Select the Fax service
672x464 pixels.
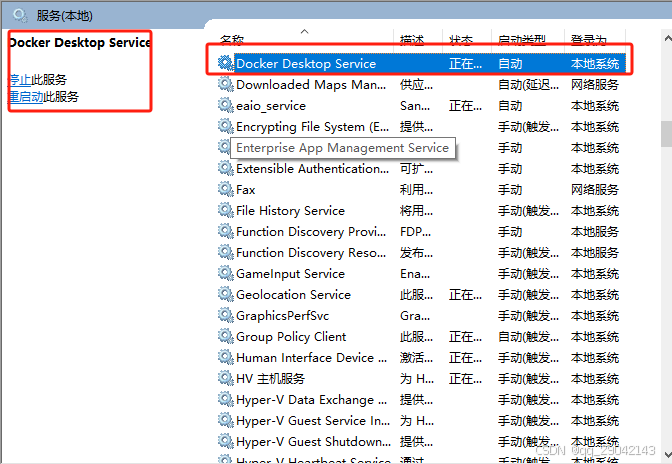[x=246, y=189]
